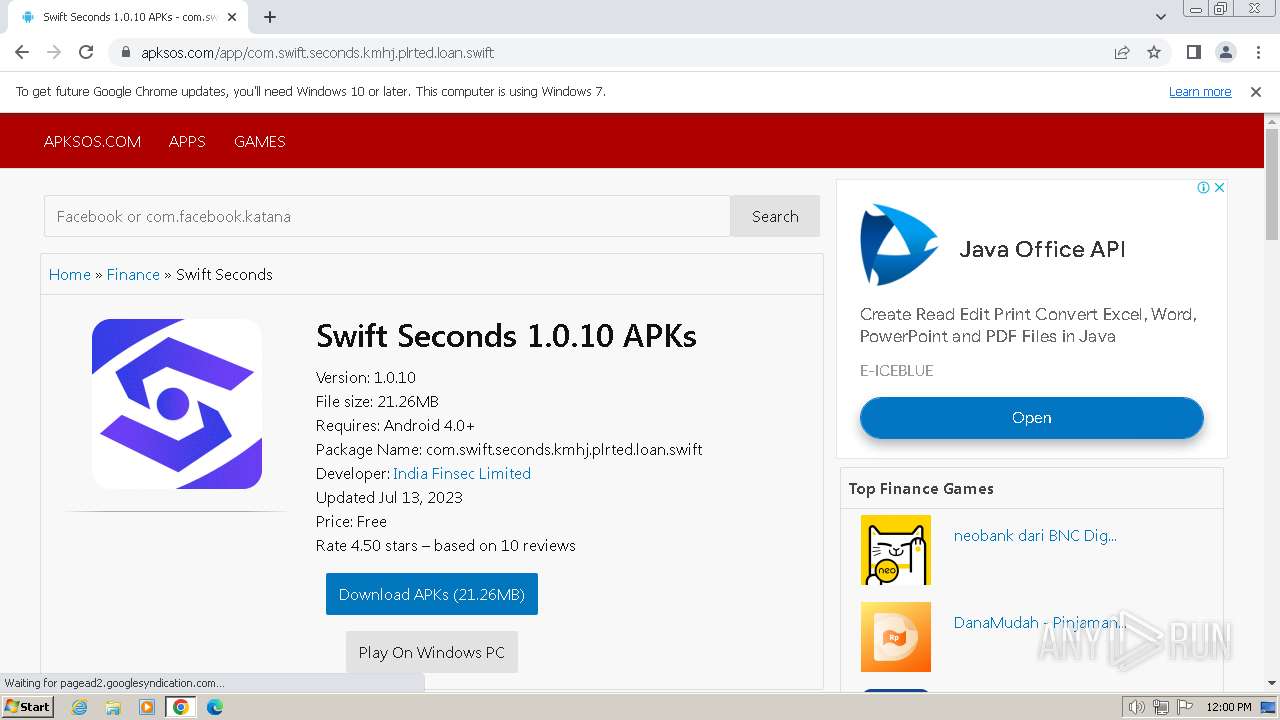The image size is (1280, 720).
Task: Reload the current page
Action: 86,52
